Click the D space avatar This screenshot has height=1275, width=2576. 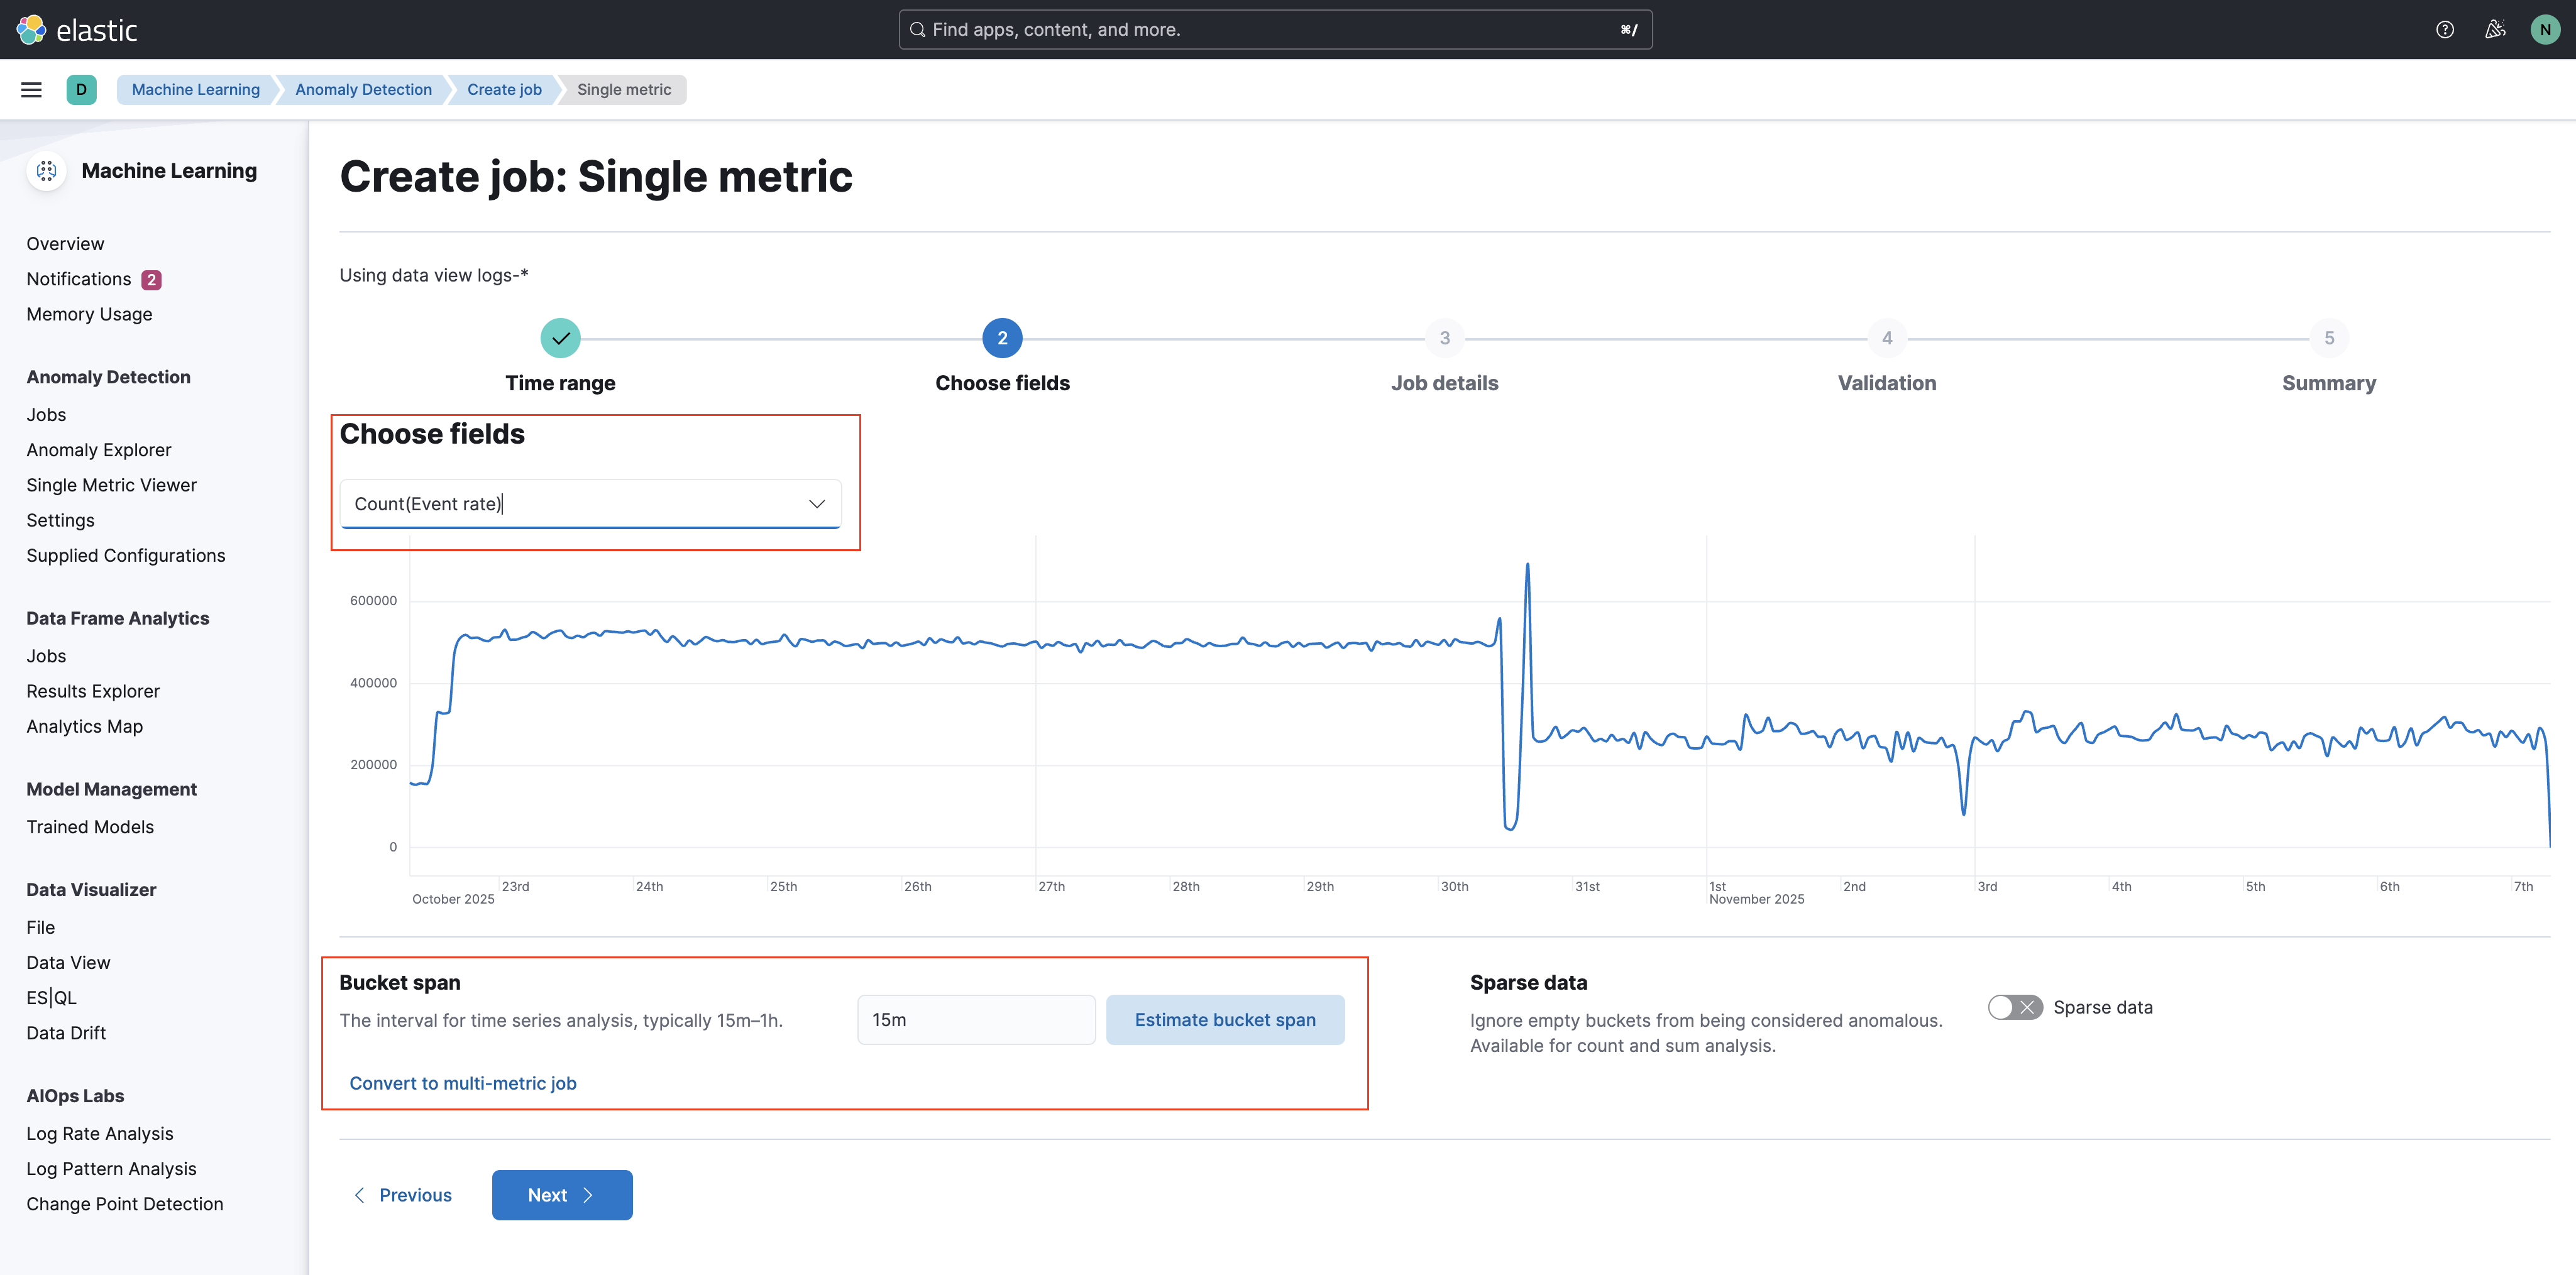pos(82,89)
